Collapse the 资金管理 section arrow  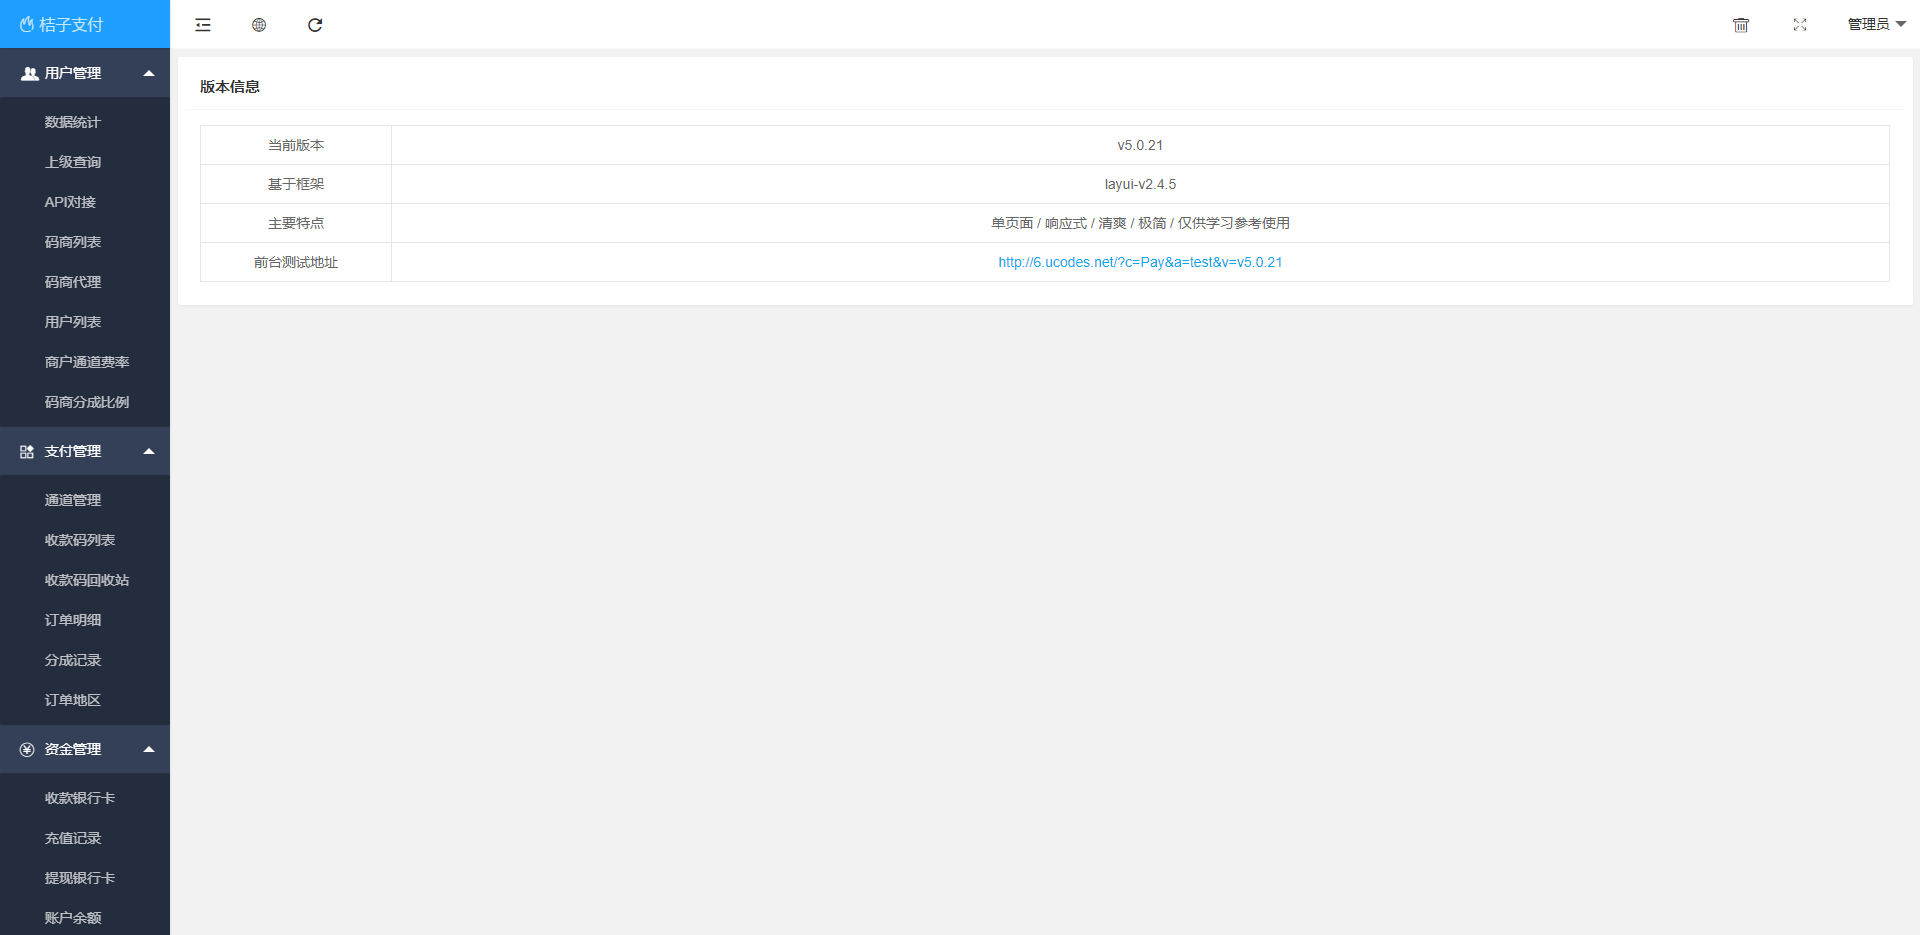click(149, 749)
